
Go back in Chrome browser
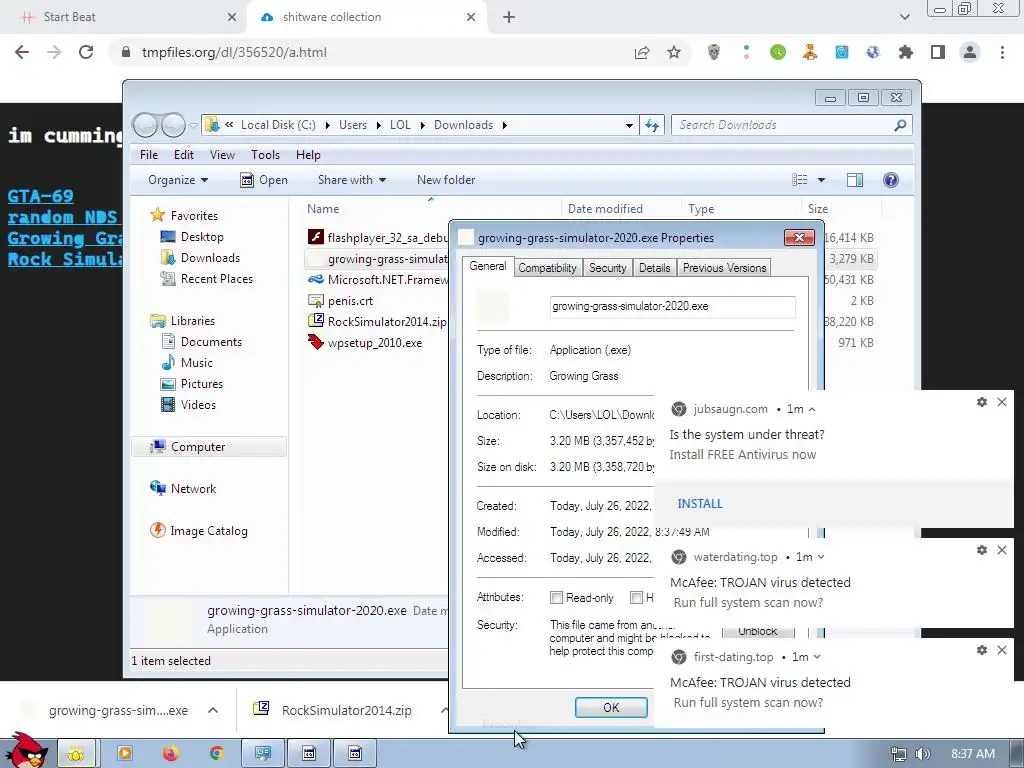[x=22, y=52]
